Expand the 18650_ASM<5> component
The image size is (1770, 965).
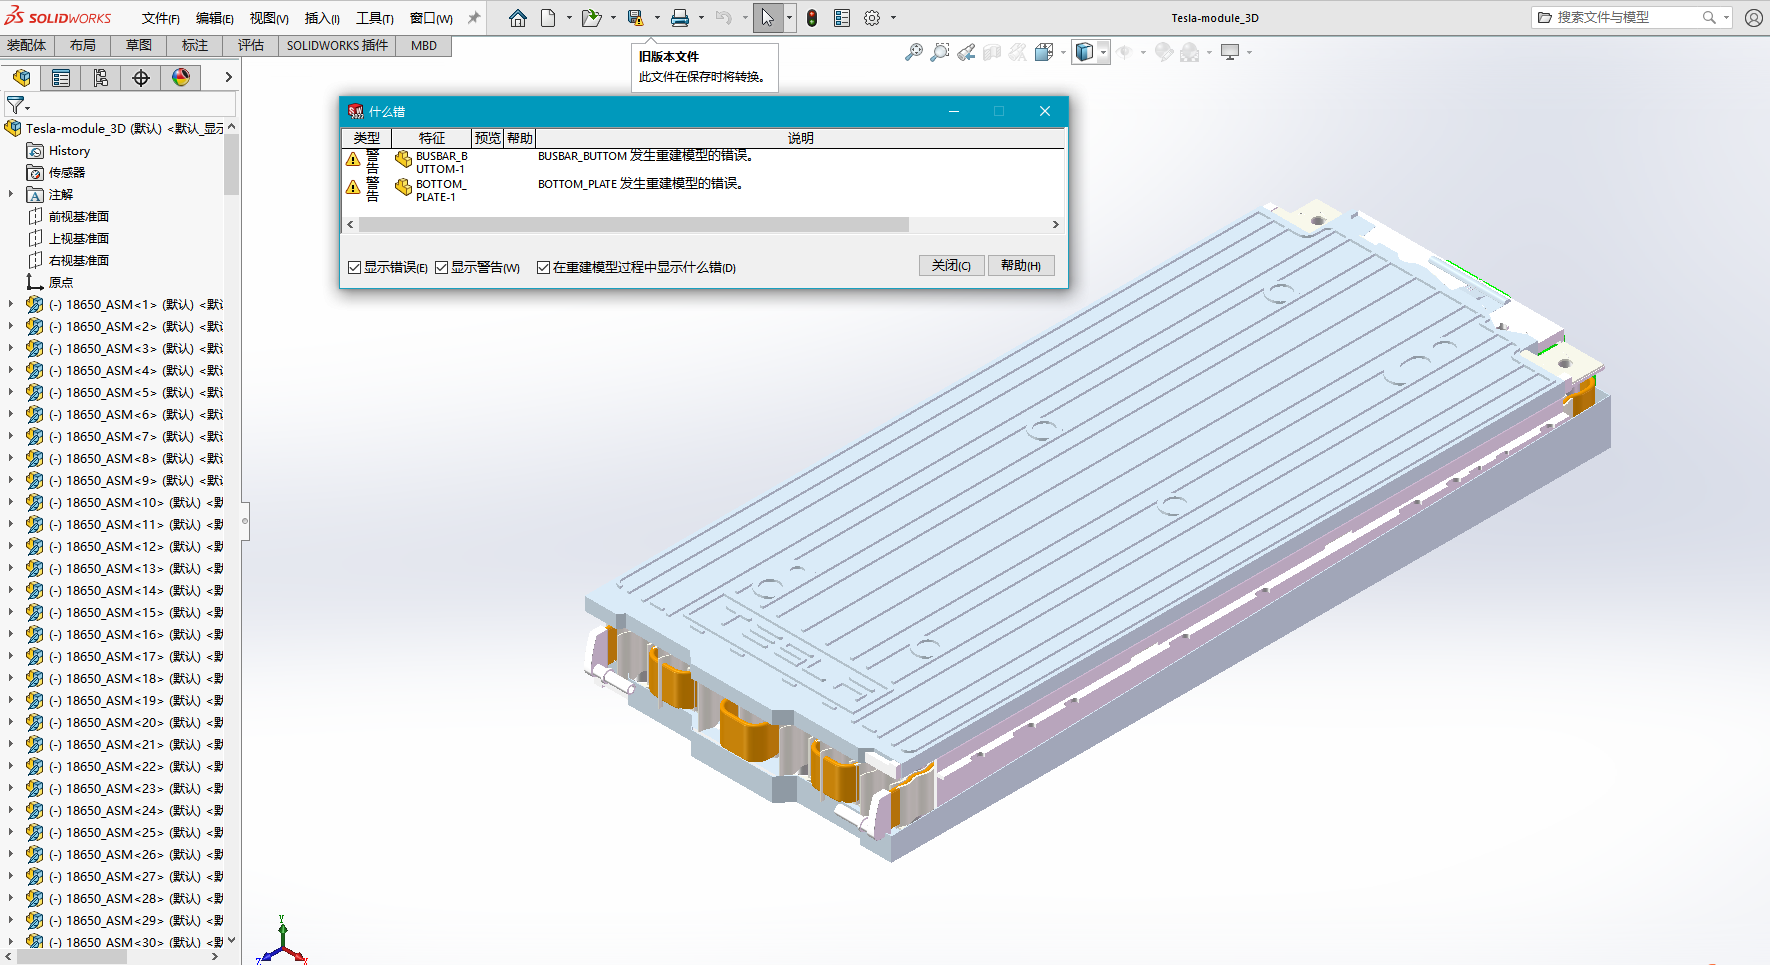(11, 392)
